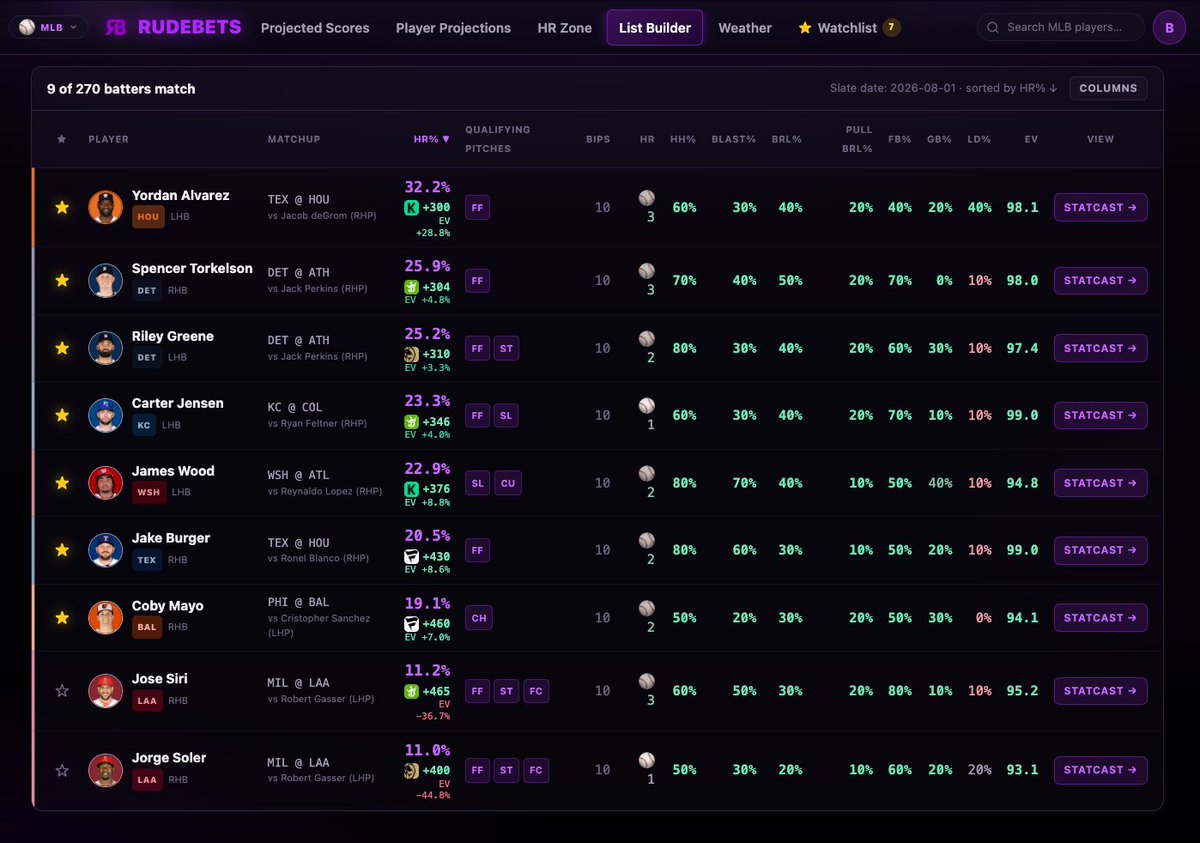This screenshot has width=1200, height=843.
Task: Open Jose Siri STATCAST view
Action: [1100, 691]
